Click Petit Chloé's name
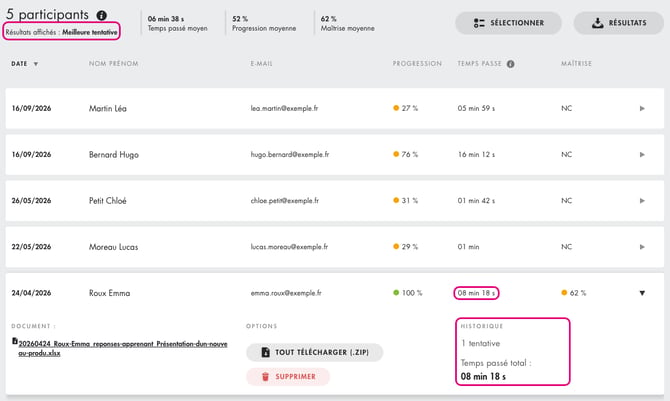Viewport: 670px width, 401px height. 108,201
